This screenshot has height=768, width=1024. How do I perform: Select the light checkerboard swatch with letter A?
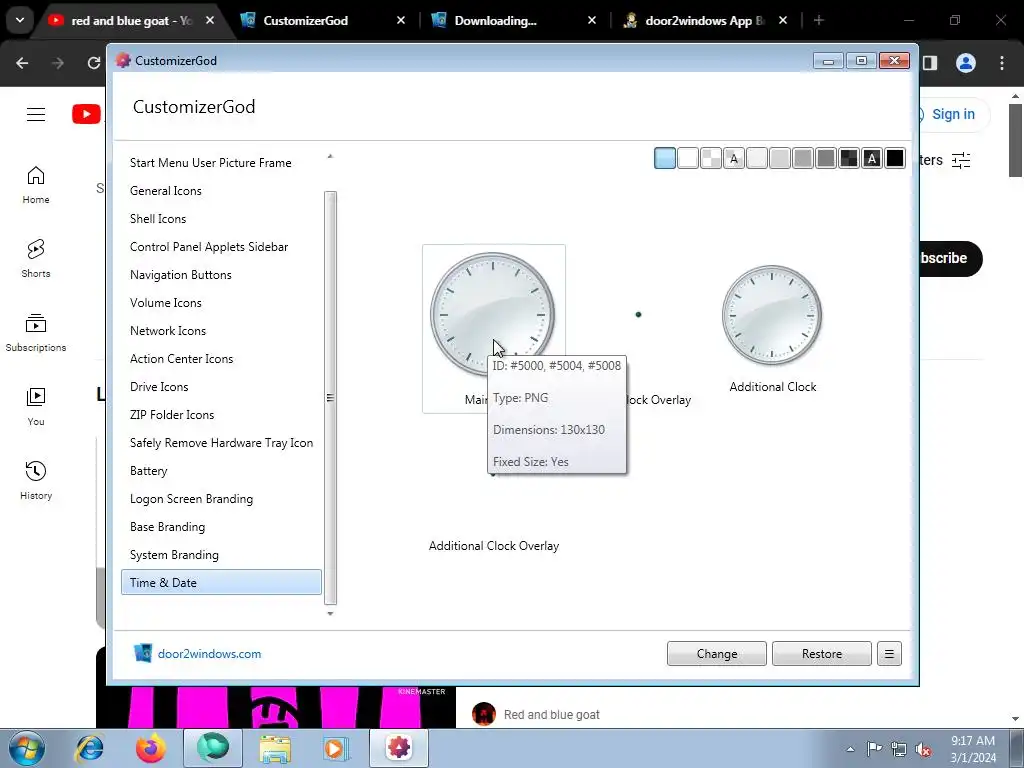pyautogui.click(x=734, y=158)
